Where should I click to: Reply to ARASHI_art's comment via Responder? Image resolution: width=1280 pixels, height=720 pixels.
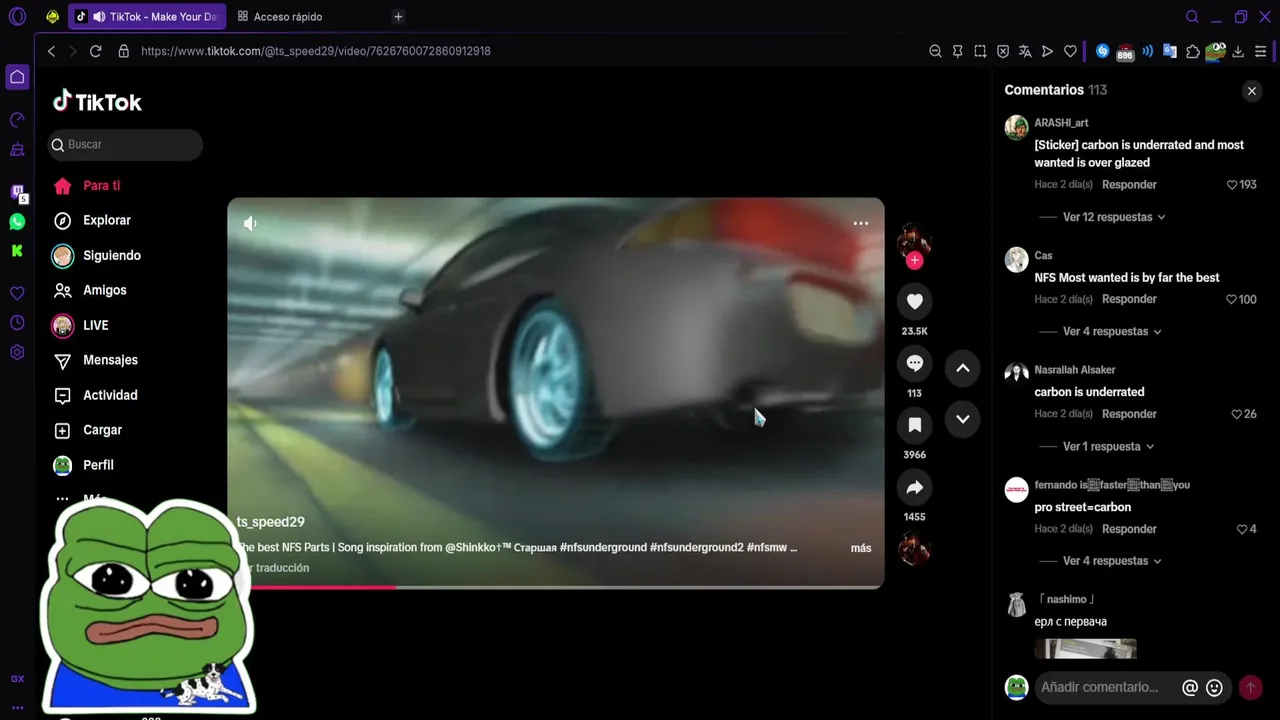pos(1129,185)
